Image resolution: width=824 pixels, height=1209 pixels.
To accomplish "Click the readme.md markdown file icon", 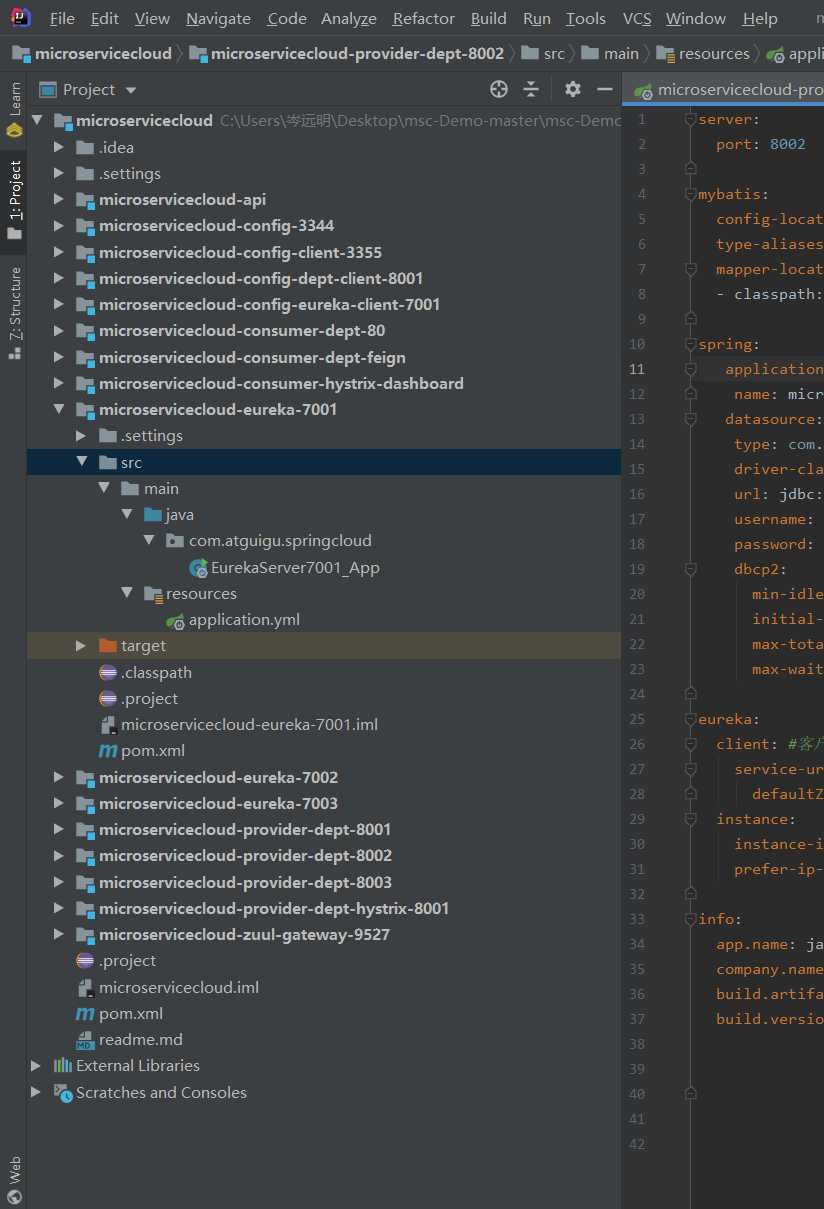I will click(85, 1040).
